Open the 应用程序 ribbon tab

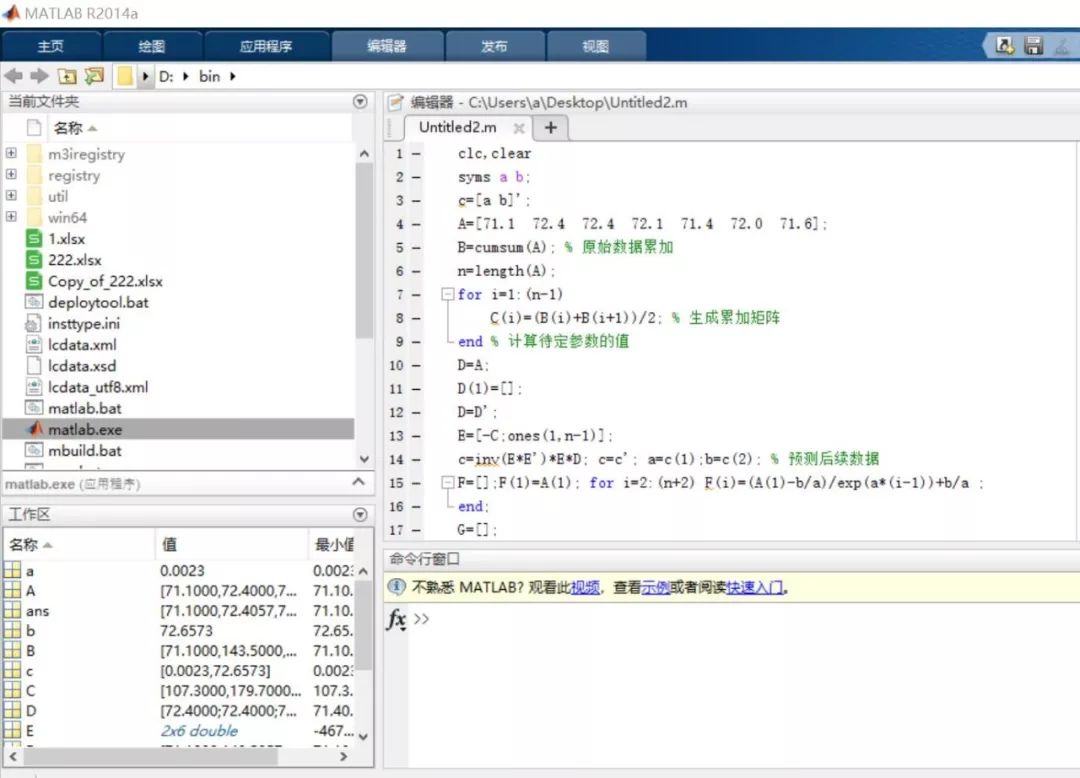267,46
